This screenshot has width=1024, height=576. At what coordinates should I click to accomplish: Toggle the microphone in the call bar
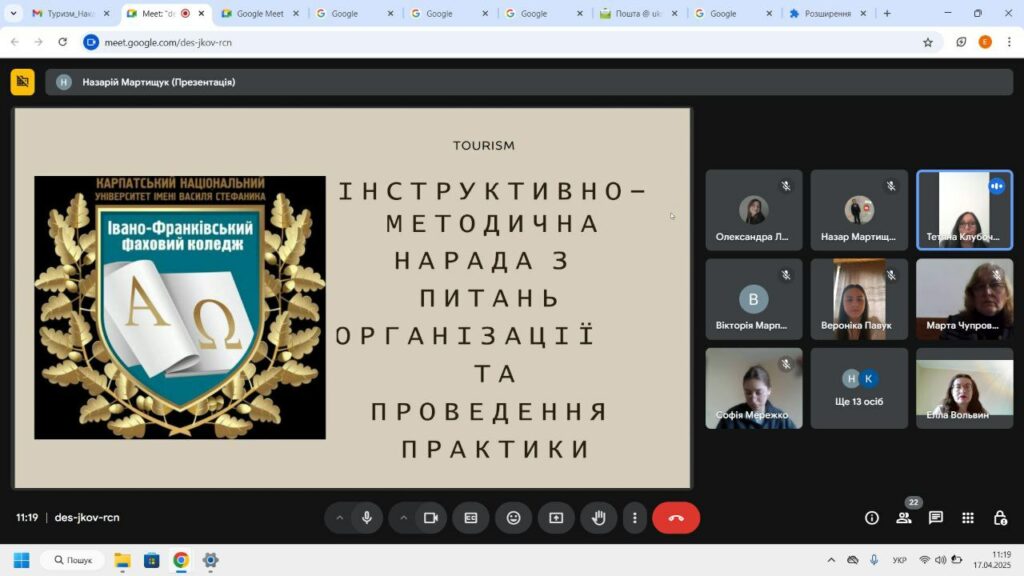pyautogui.click(x=367, y=518)
